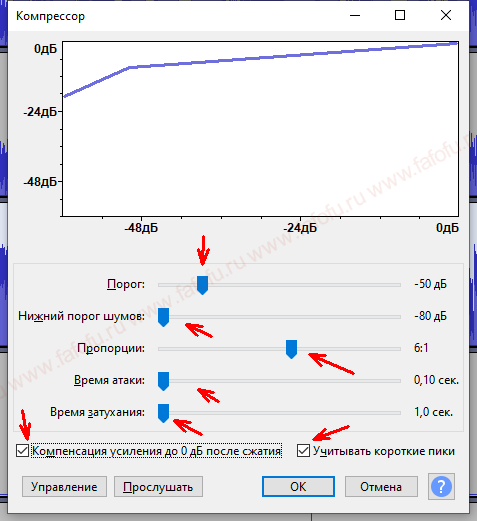Click the Отмена button
Screen dimensions: 477x521
click(381, 487)
